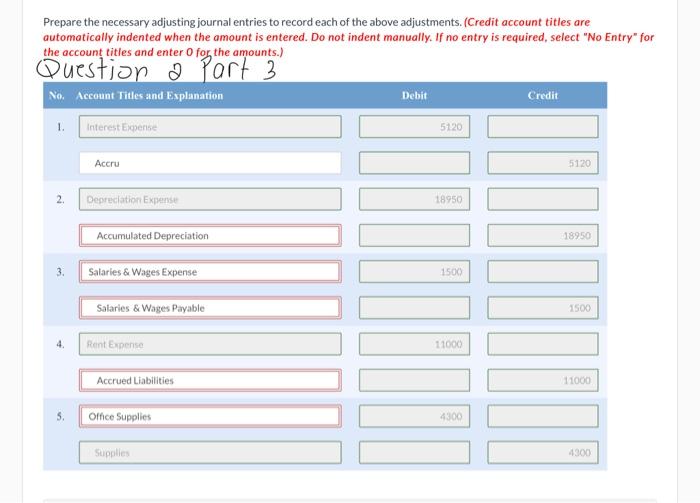Select the Depreciation Expense account field
Viewport: 700px width, 503px height.
point(210,199)
